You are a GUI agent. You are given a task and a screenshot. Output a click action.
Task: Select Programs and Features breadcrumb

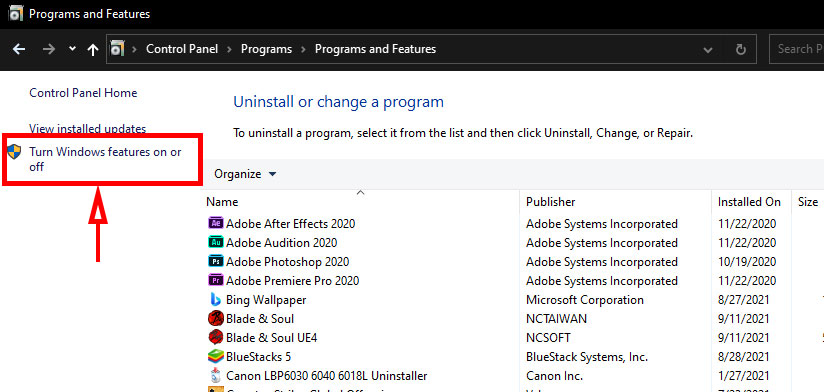375,49
